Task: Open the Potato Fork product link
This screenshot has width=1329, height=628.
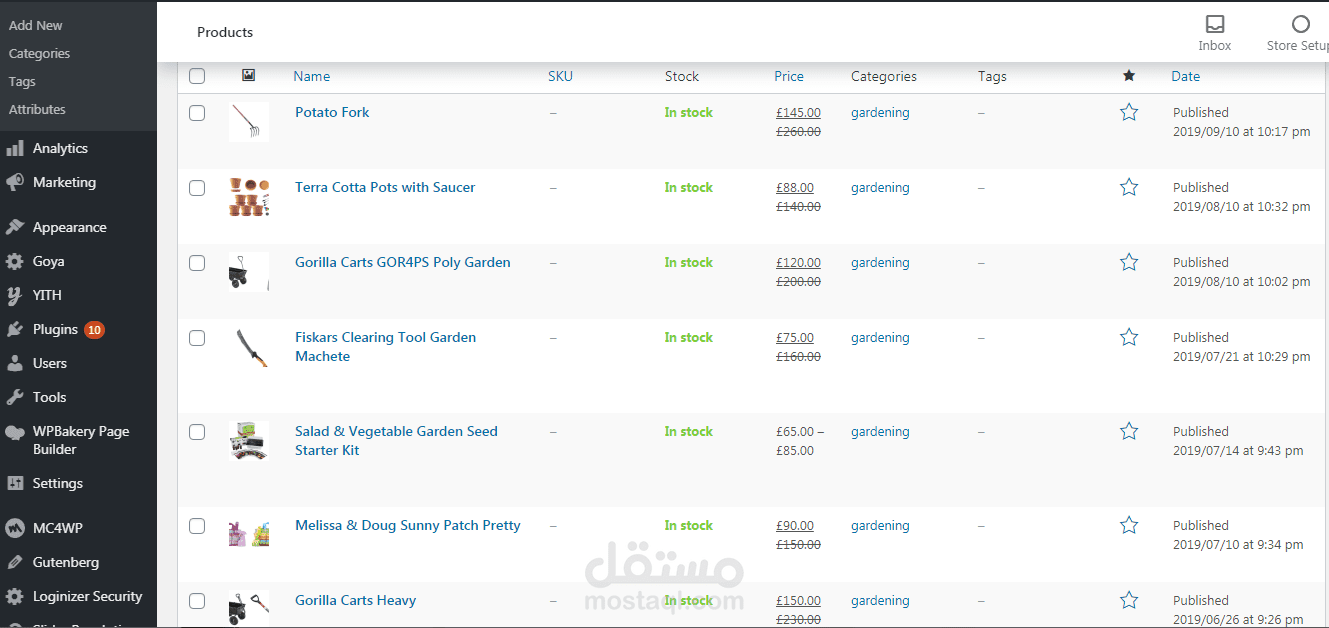Action: click(332, 112)
